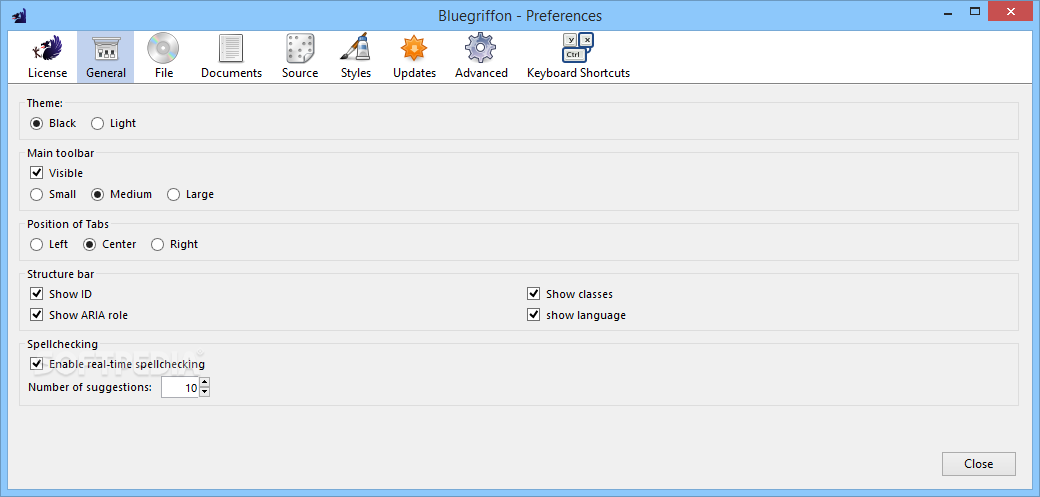
Task: Switch to the Documents tab label
Action: 231,73
